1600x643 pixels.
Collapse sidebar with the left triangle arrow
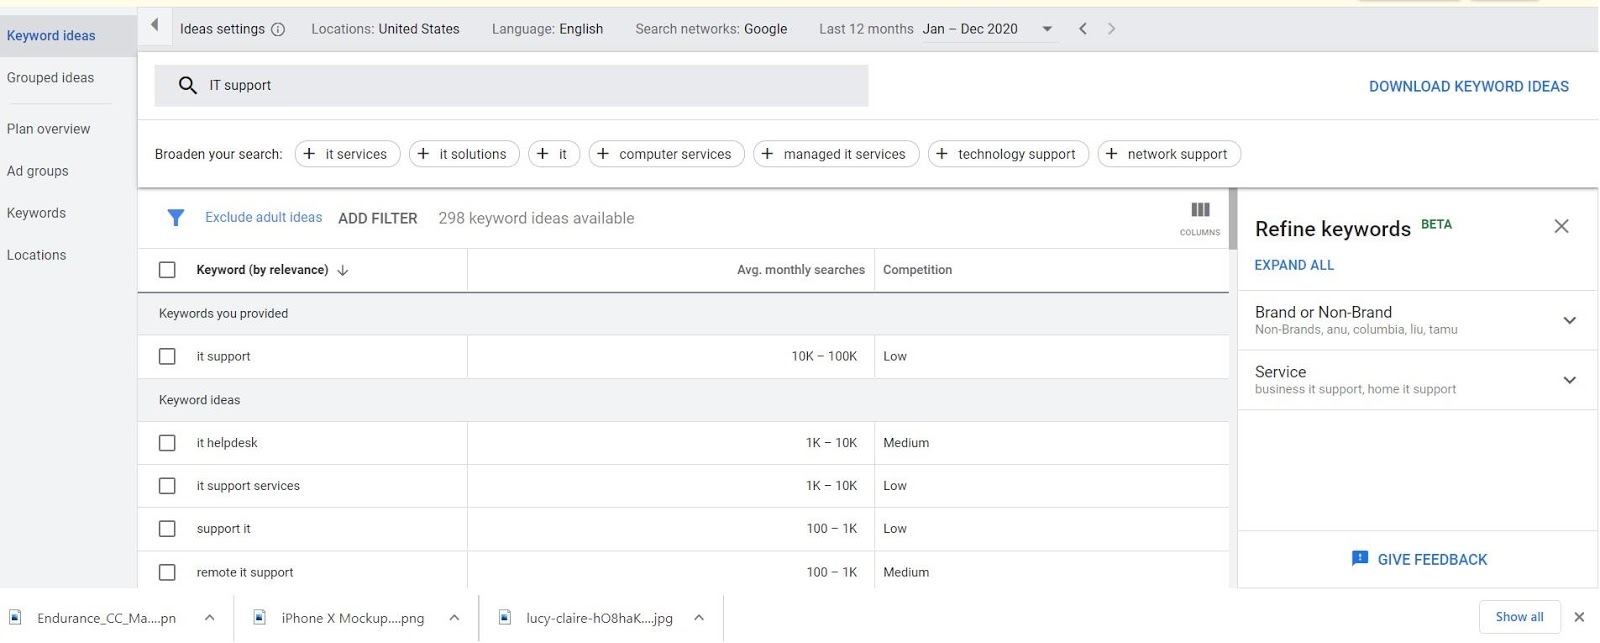coord(154,26)
